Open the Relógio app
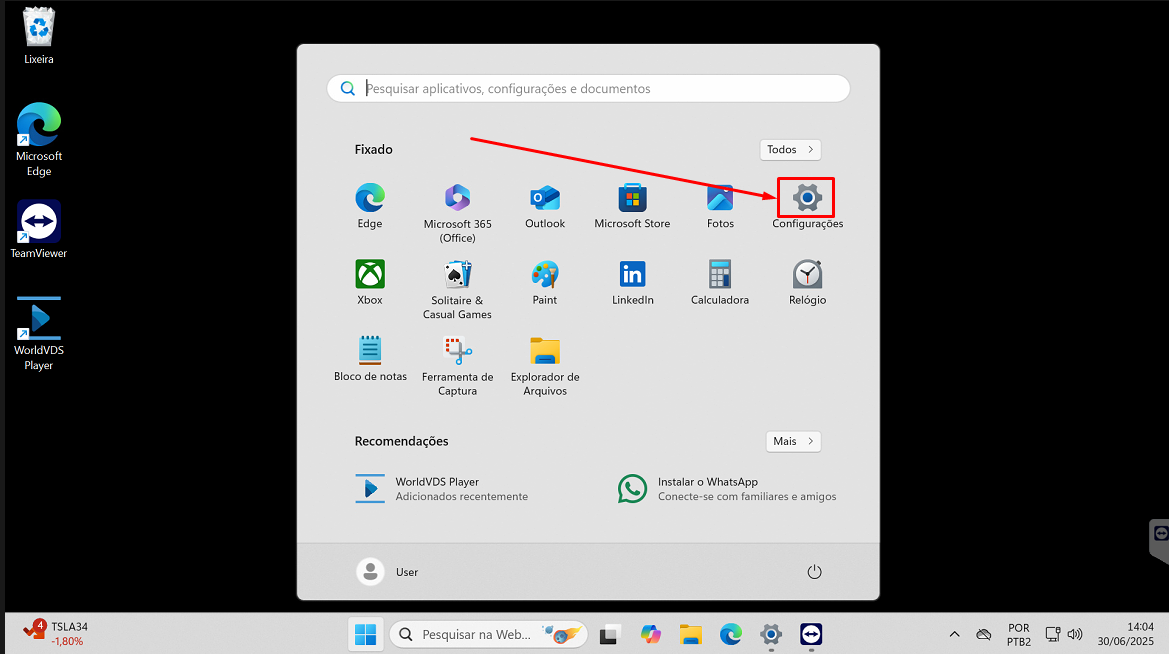The height and width of the screenshot is (654, 1169). pyautogui.click(x=807, y=283)
